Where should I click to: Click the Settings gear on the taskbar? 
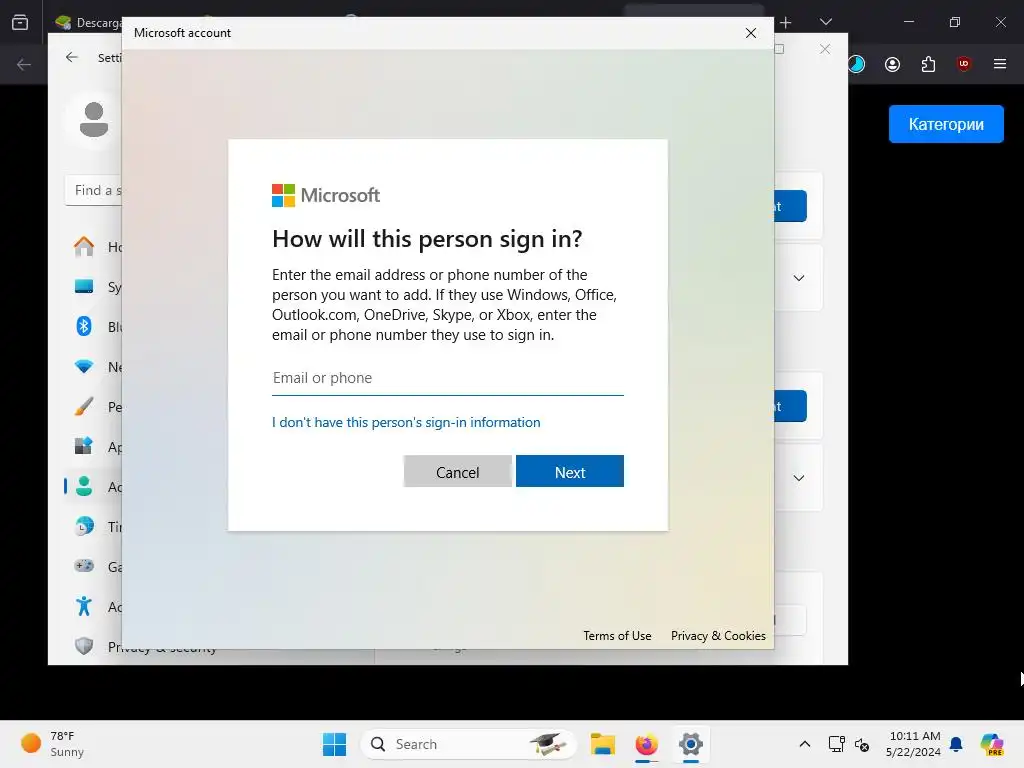690,744
